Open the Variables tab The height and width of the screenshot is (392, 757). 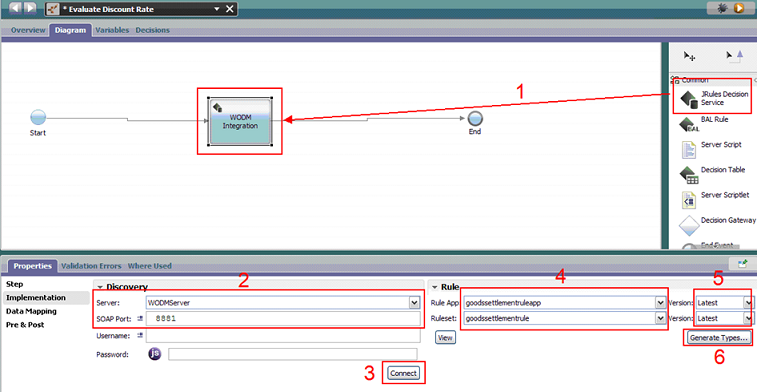tap(112, 30)
